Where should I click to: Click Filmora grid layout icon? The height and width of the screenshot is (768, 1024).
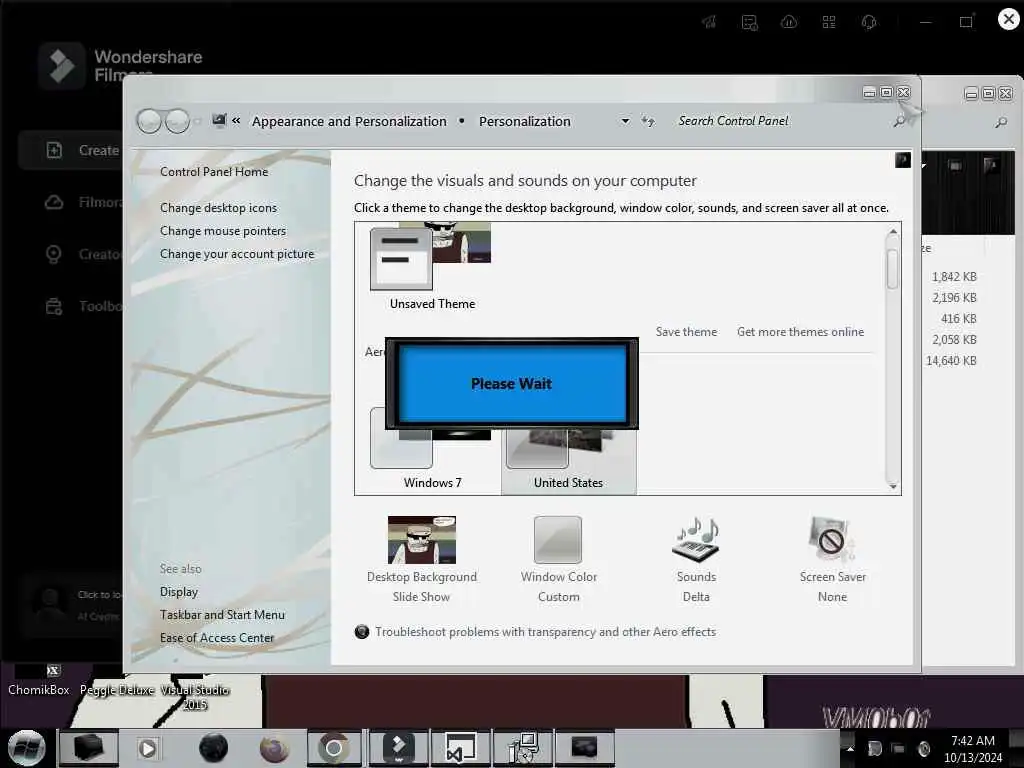[x=829, y=22]
